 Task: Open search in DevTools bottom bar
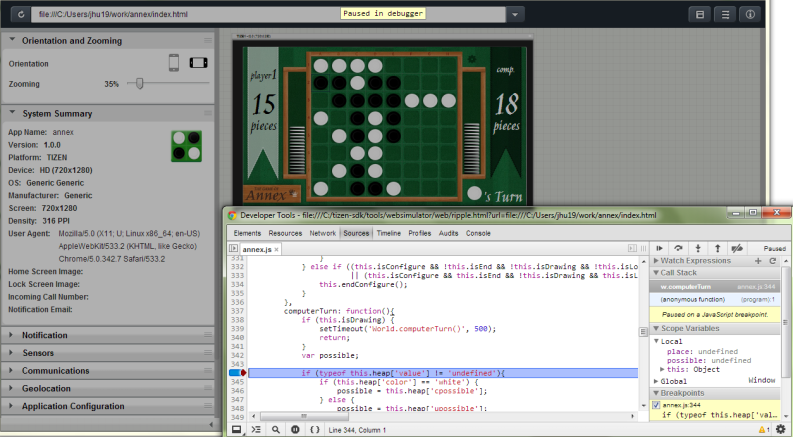coord(274,429)
